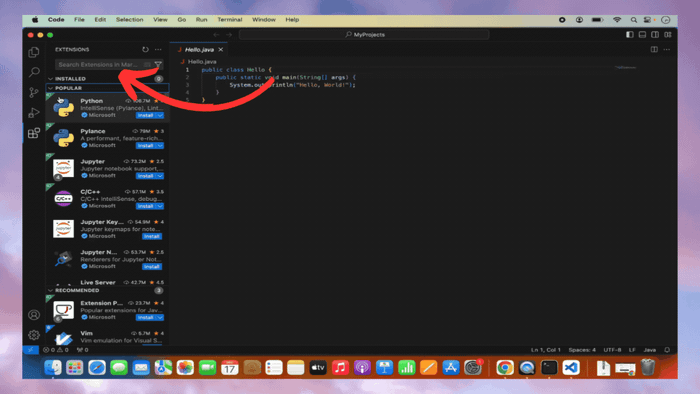Viewport: 700px width, 394px height.
Task: Toggle the bottom panel
Action: (642, 34)
